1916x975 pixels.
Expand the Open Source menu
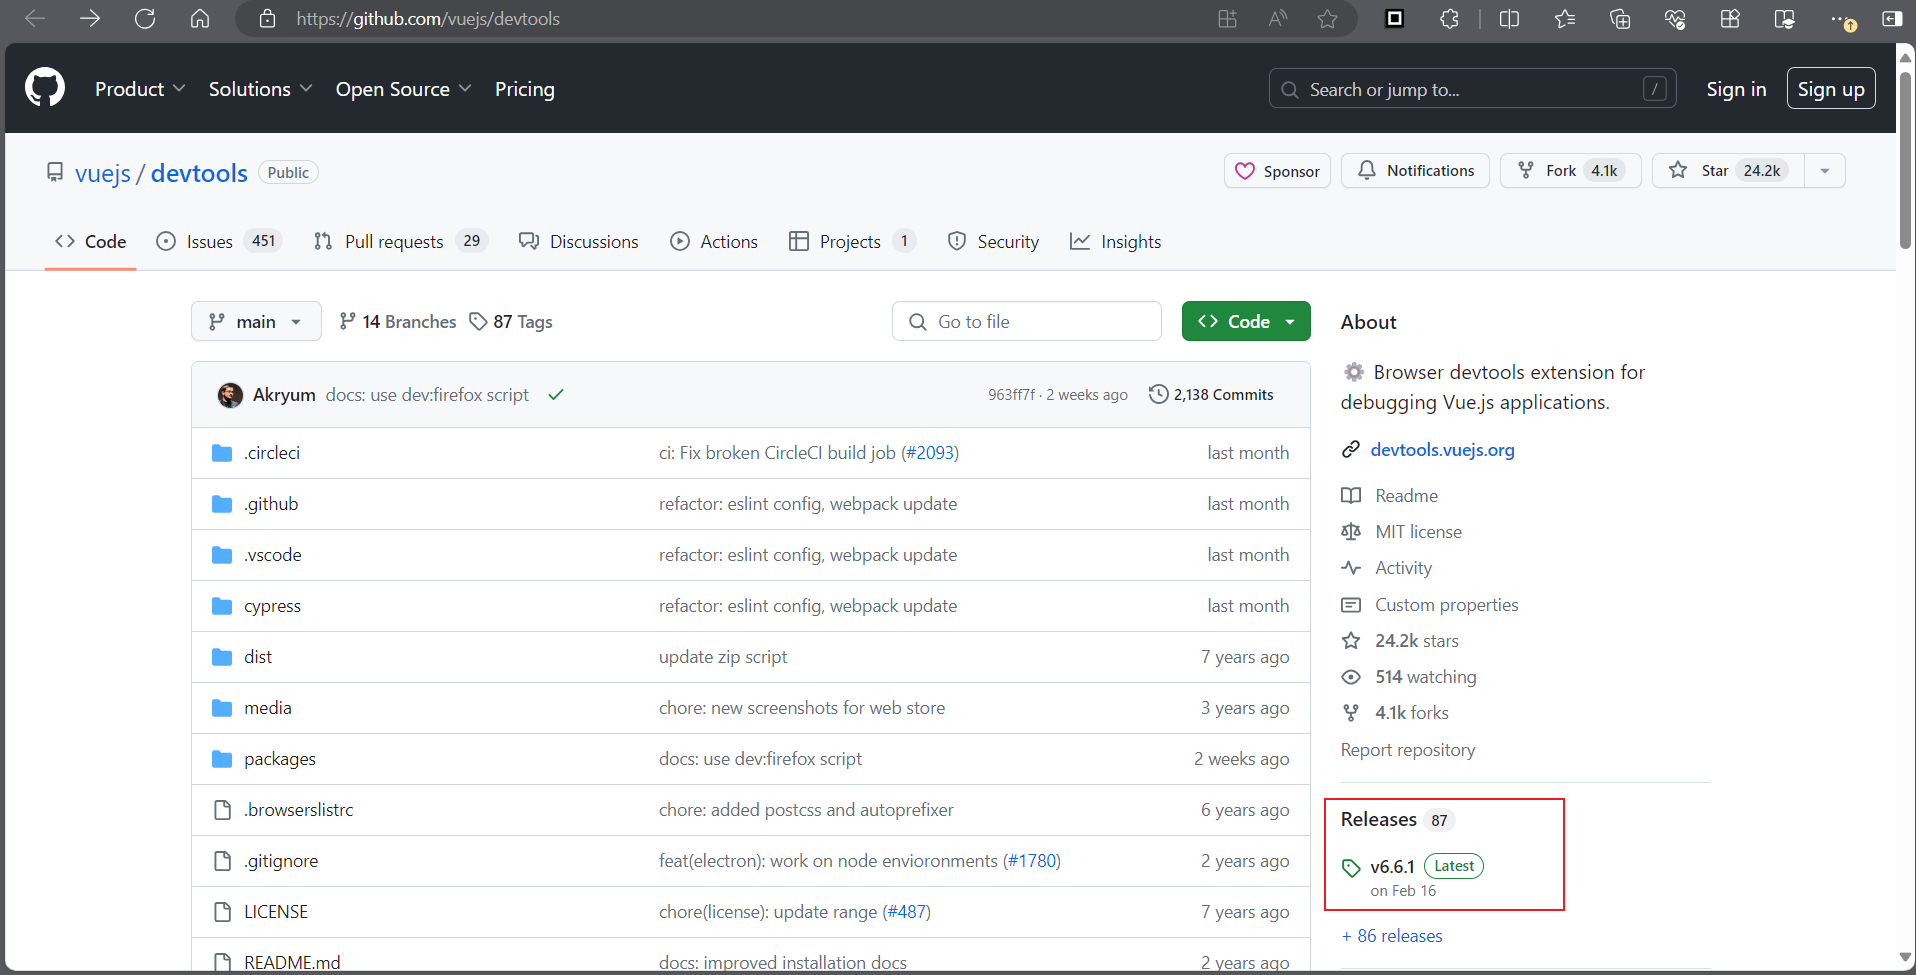403,89
